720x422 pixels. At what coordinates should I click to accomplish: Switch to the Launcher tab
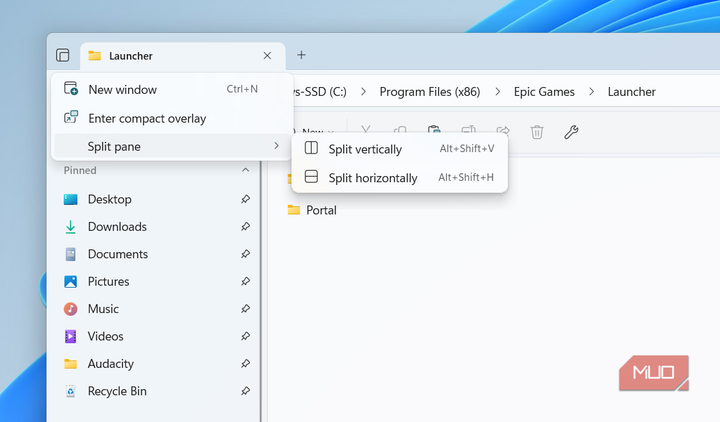click(183, 56)
